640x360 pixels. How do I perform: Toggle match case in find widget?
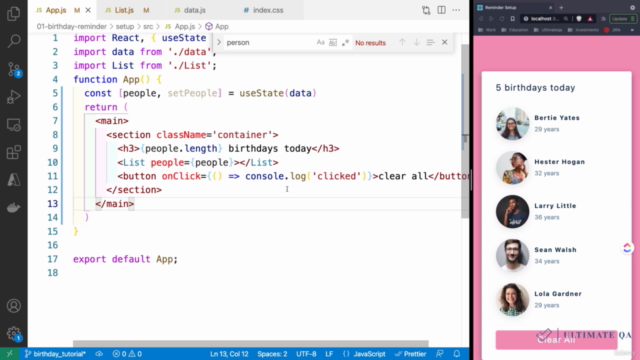pos(320,42)
